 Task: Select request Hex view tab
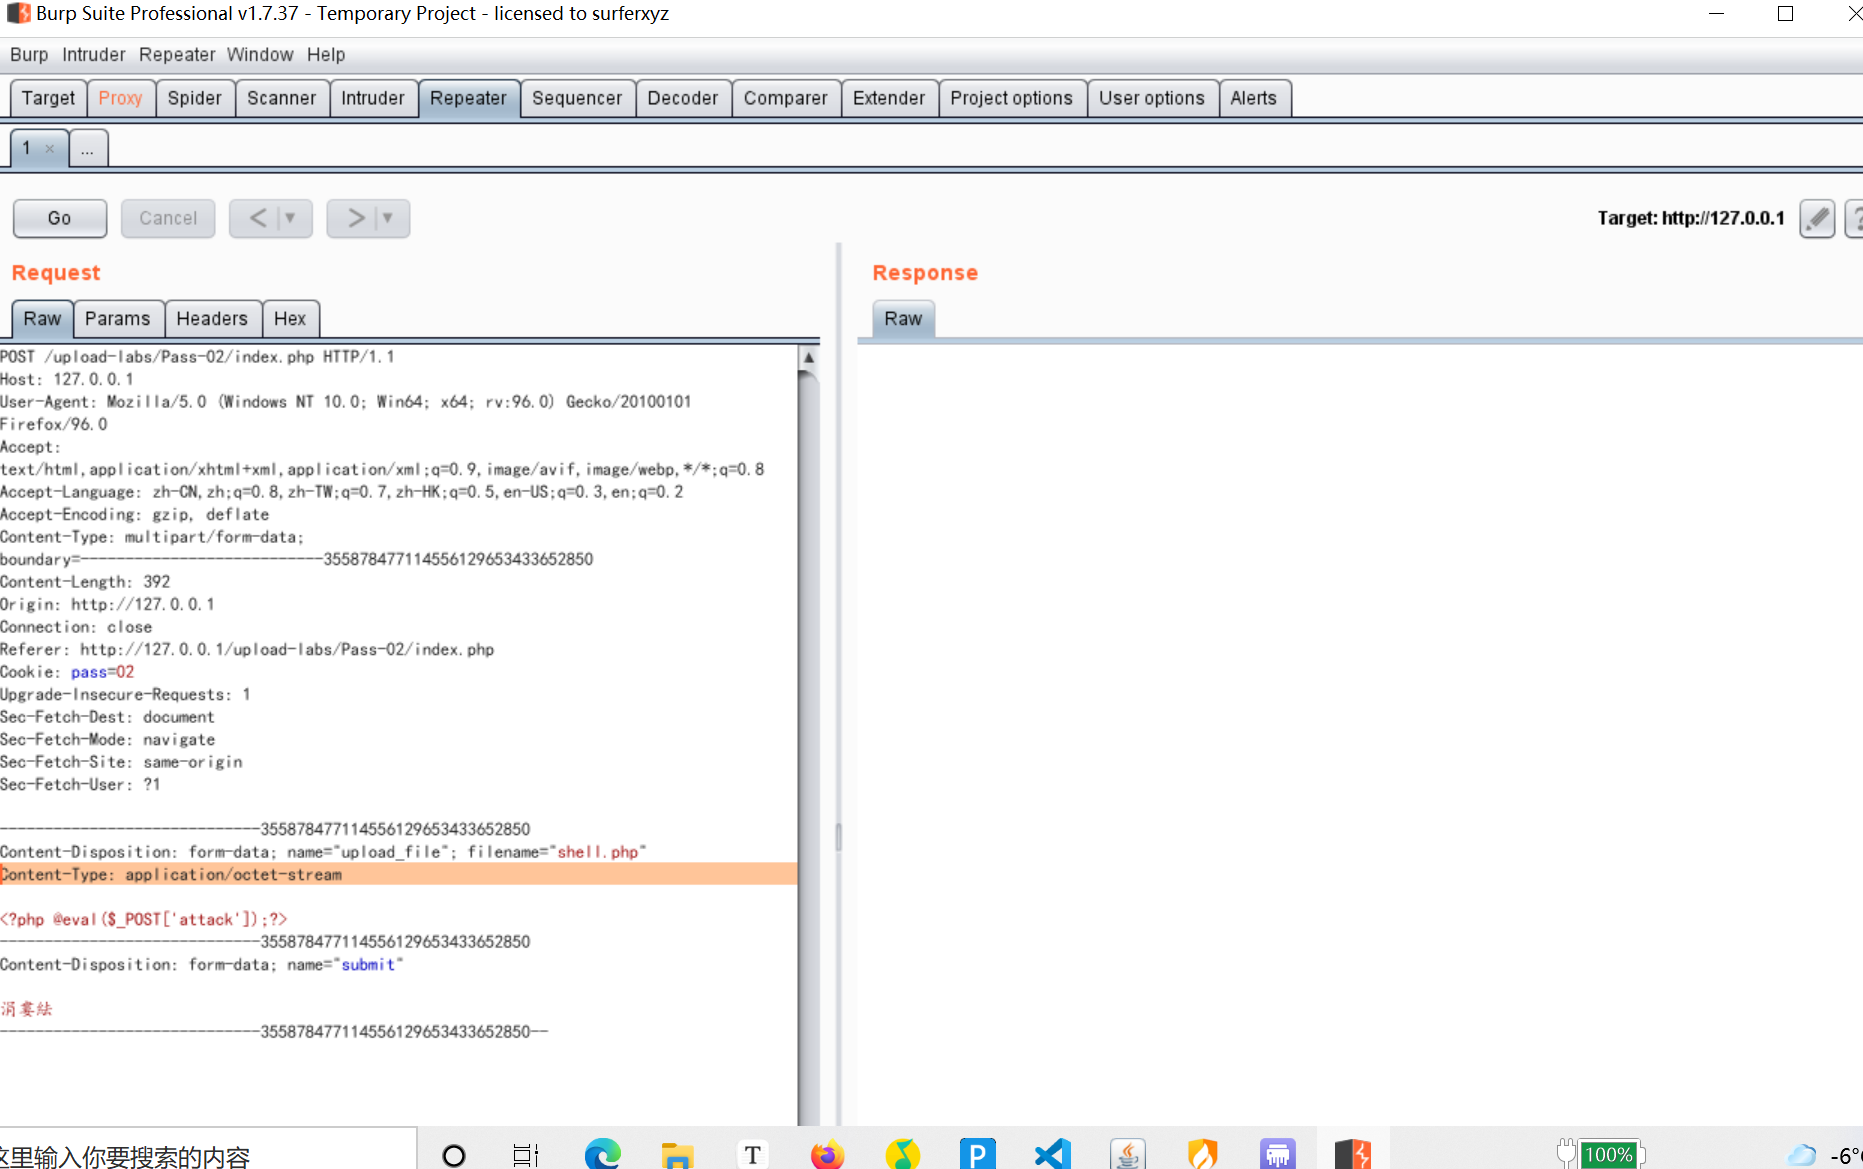click(290, 319)
